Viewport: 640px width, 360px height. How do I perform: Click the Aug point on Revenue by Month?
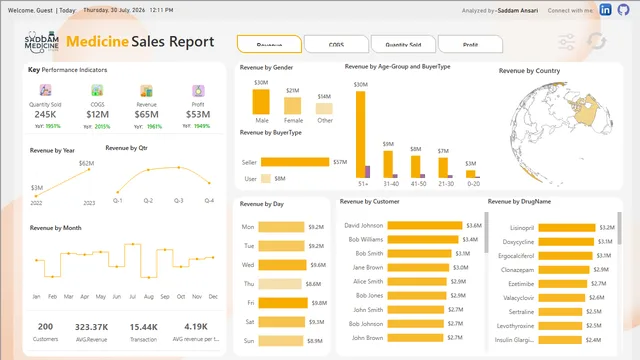149,278
